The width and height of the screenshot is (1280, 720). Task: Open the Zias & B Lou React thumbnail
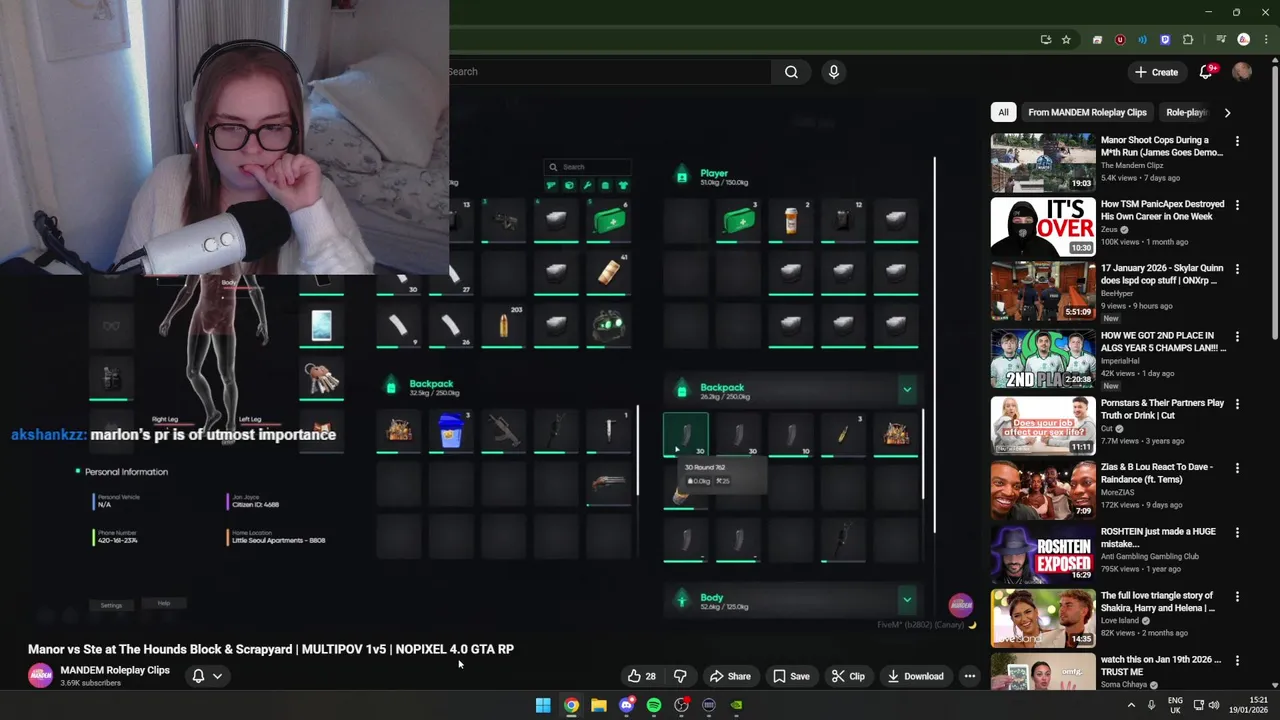[x=1043, y=490]
